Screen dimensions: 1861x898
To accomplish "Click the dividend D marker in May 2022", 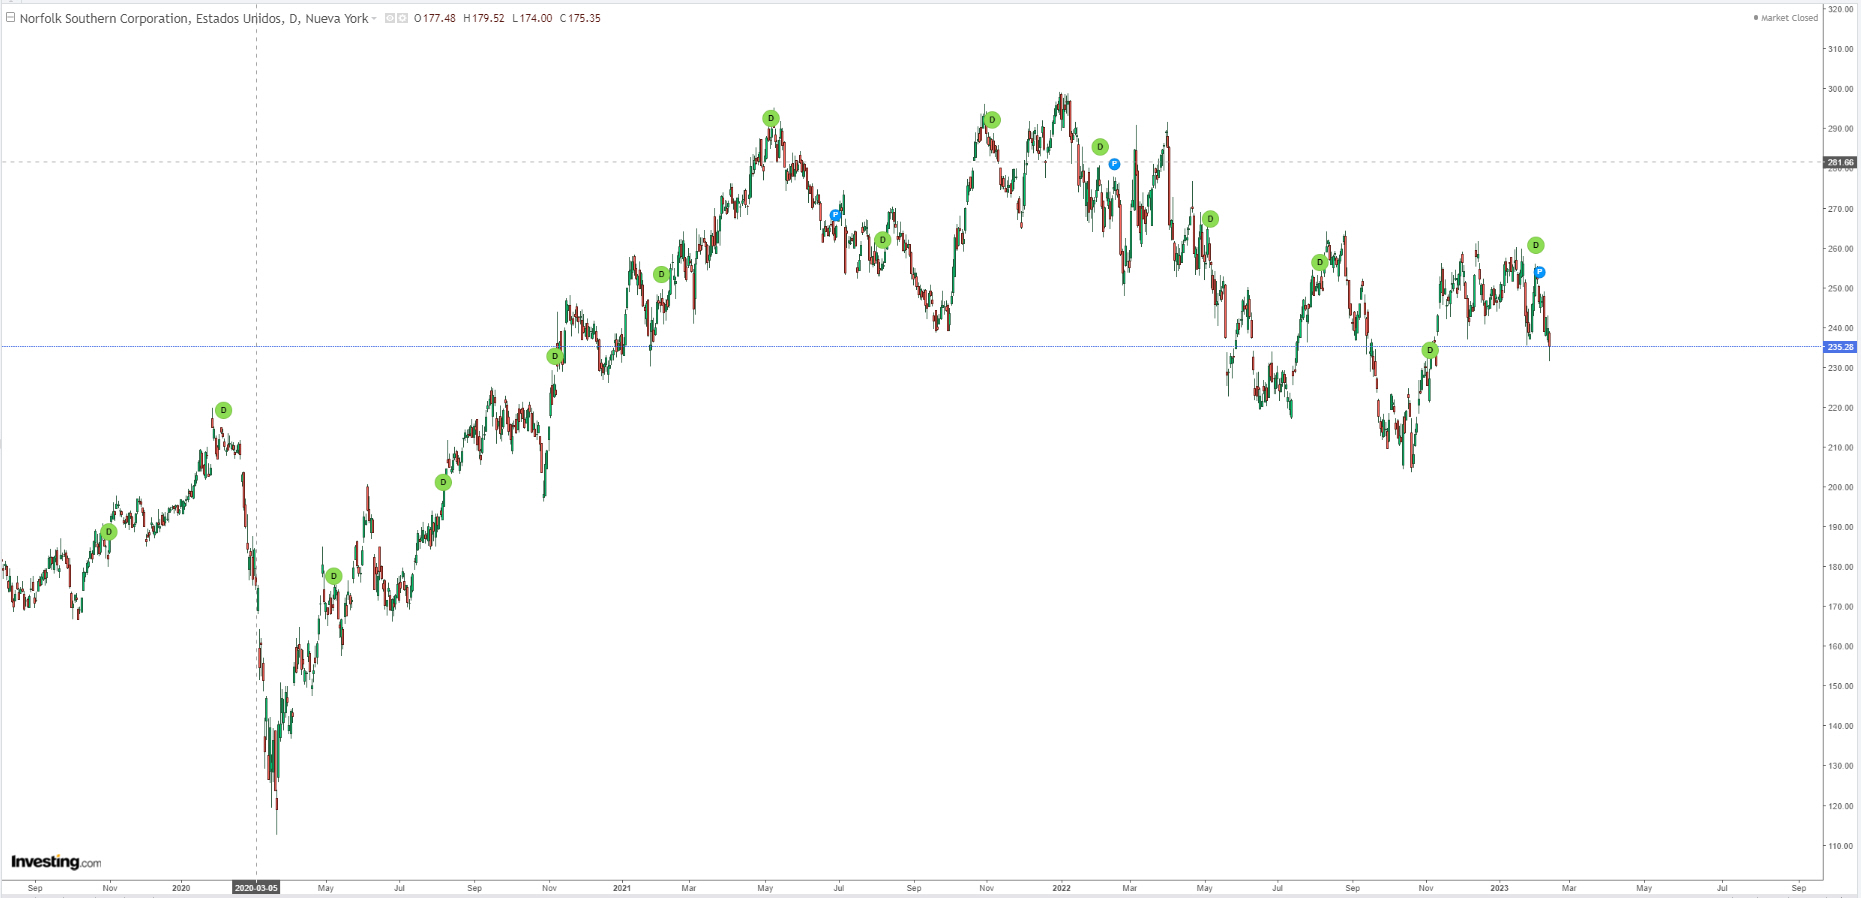I will [x=1210, y=219].
